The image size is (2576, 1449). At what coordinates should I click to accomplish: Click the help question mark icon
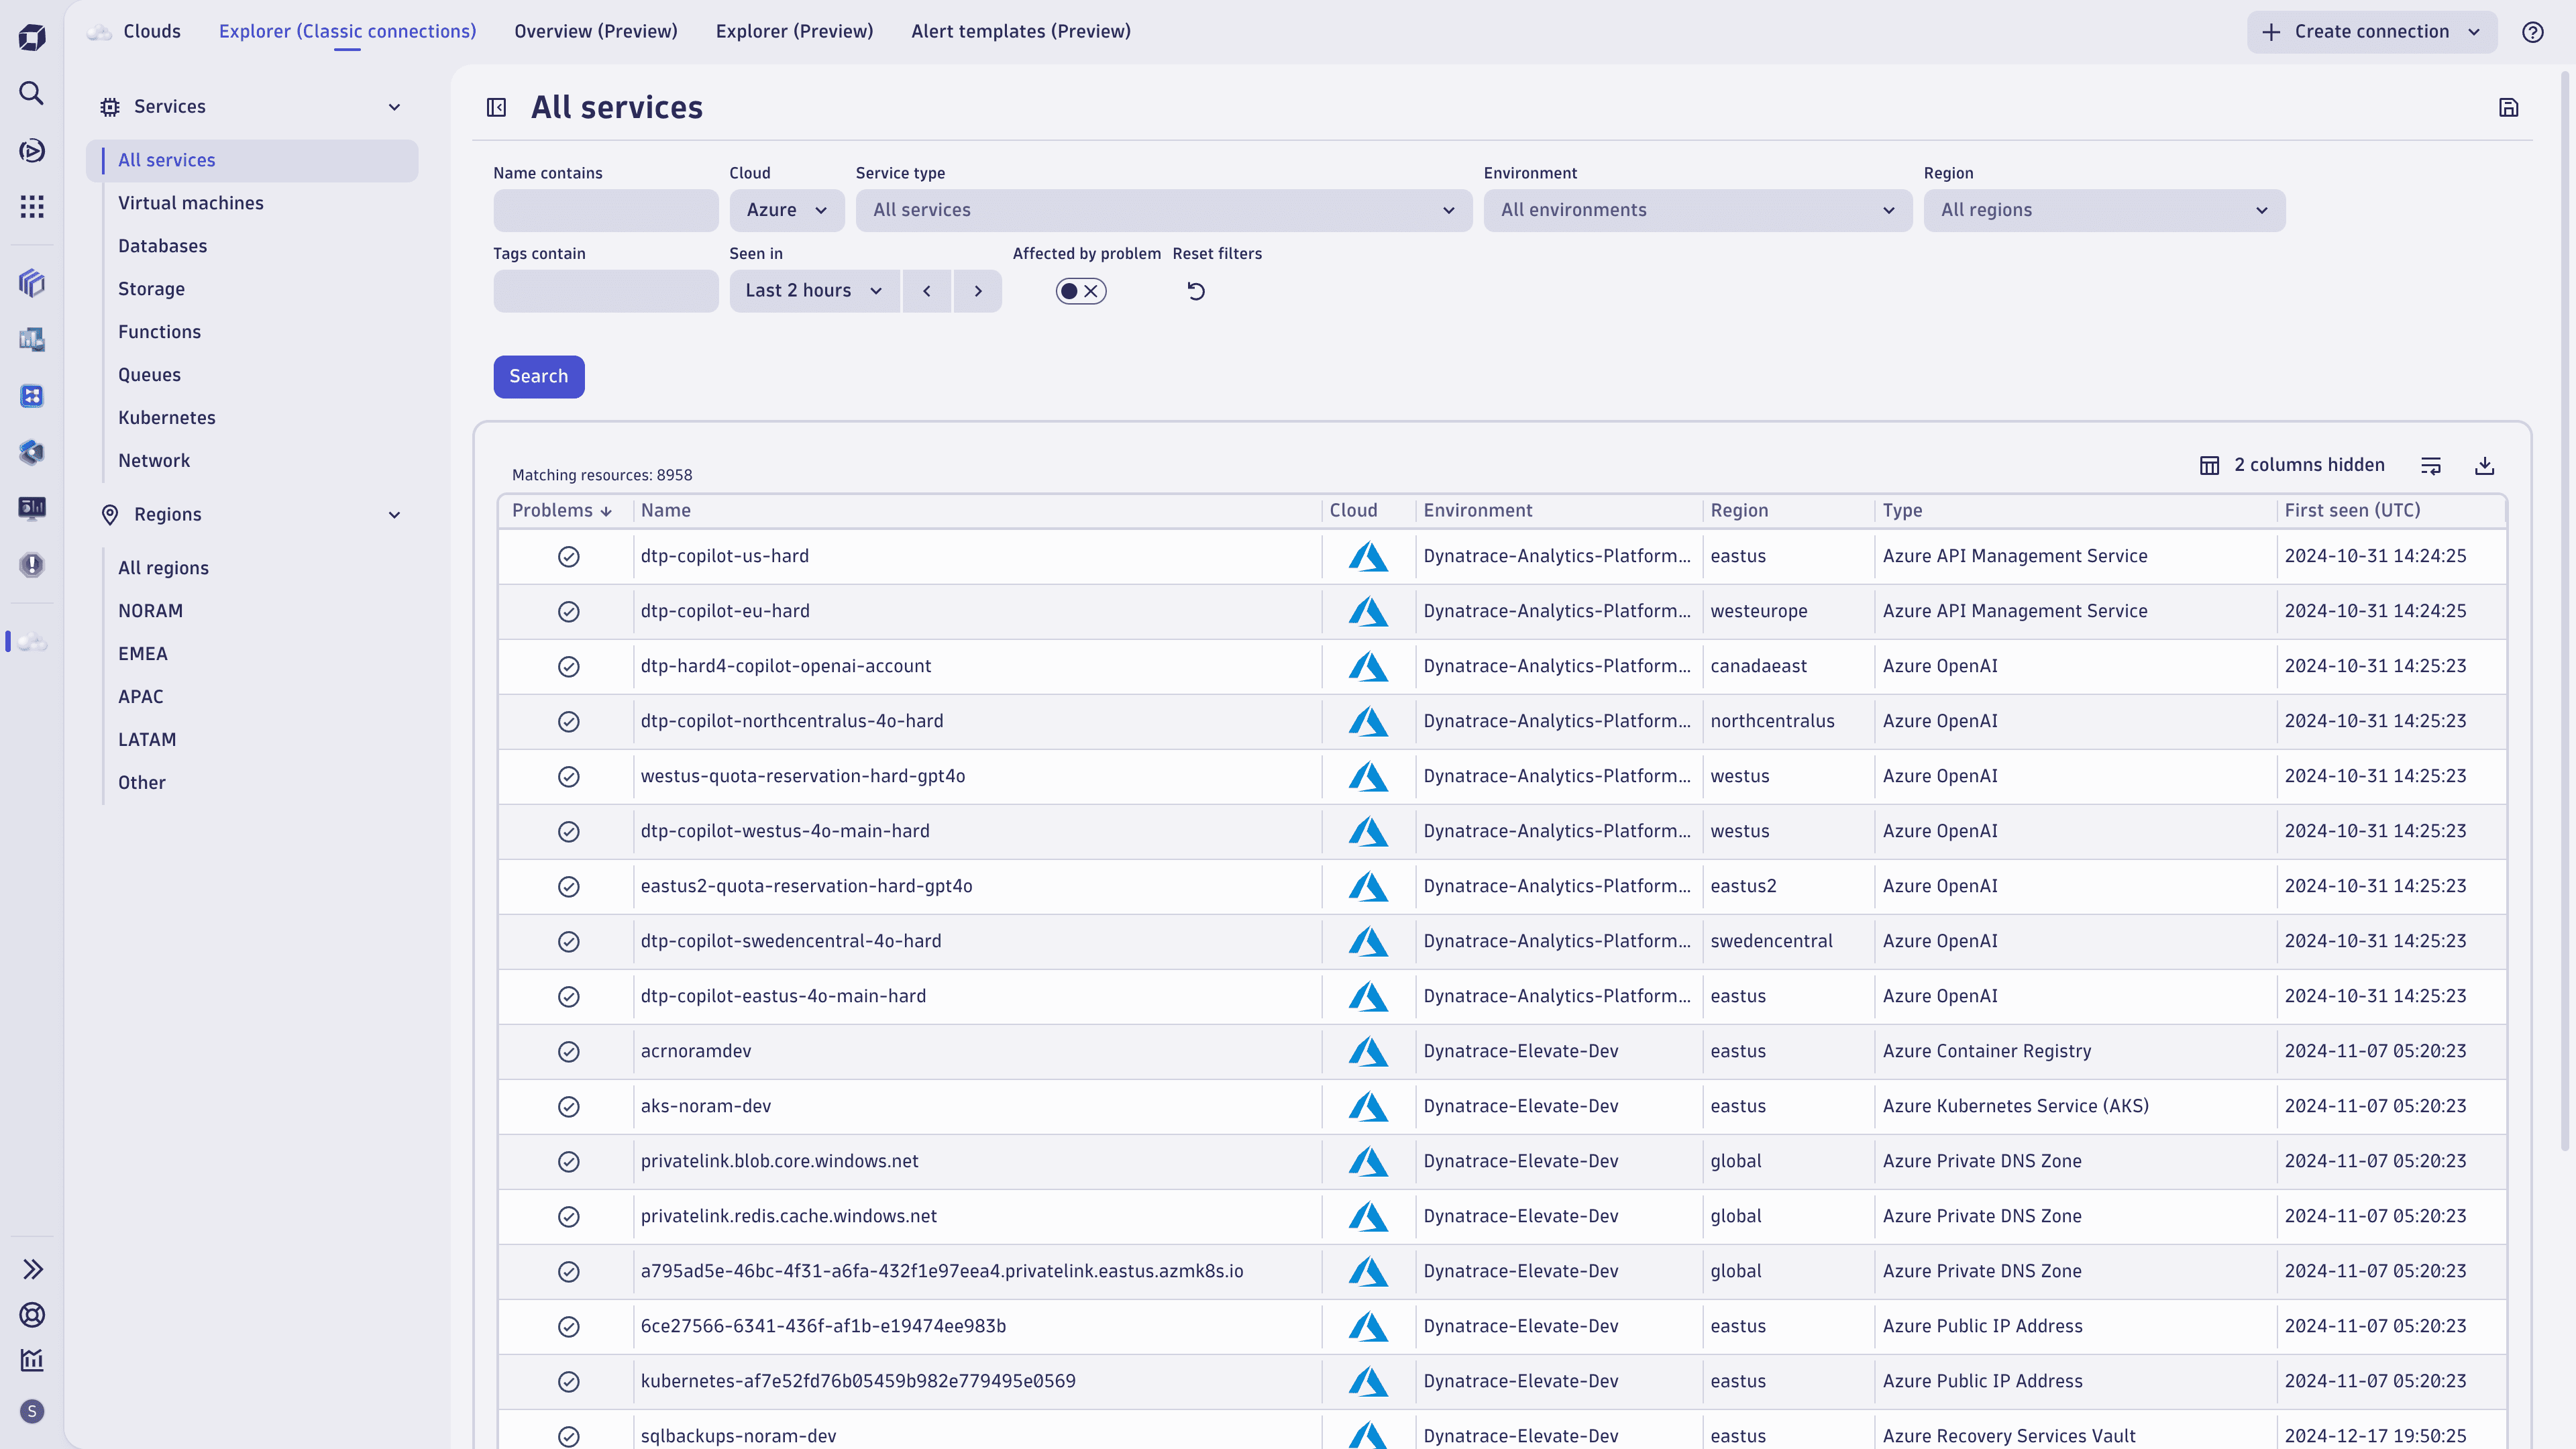[2532, 32]
